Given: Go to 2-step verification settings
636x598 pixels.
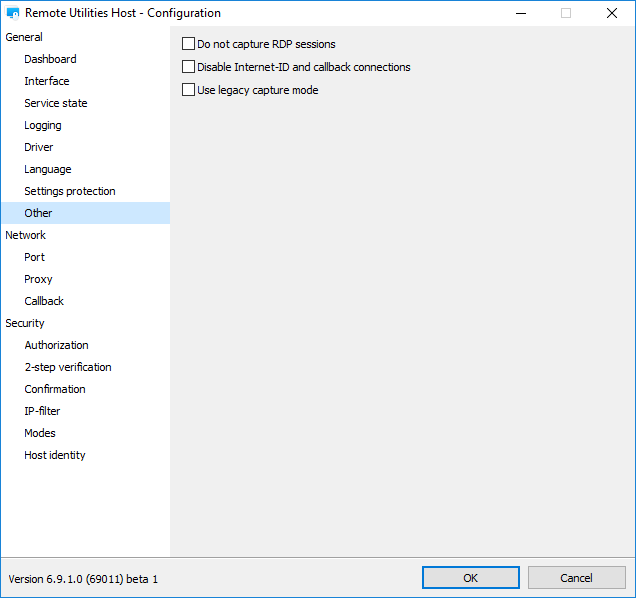Looking at the screenshot, I should [x=68, y=367].
